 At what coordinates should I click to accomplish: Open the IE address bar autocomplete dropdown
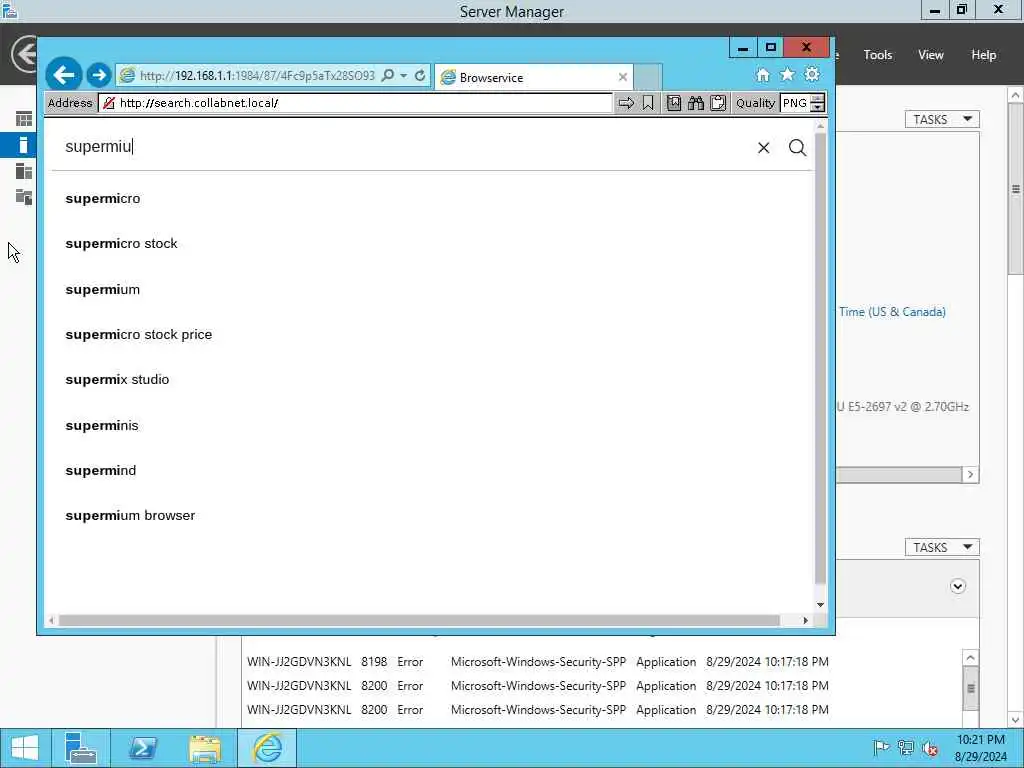[x=404, y=76]
